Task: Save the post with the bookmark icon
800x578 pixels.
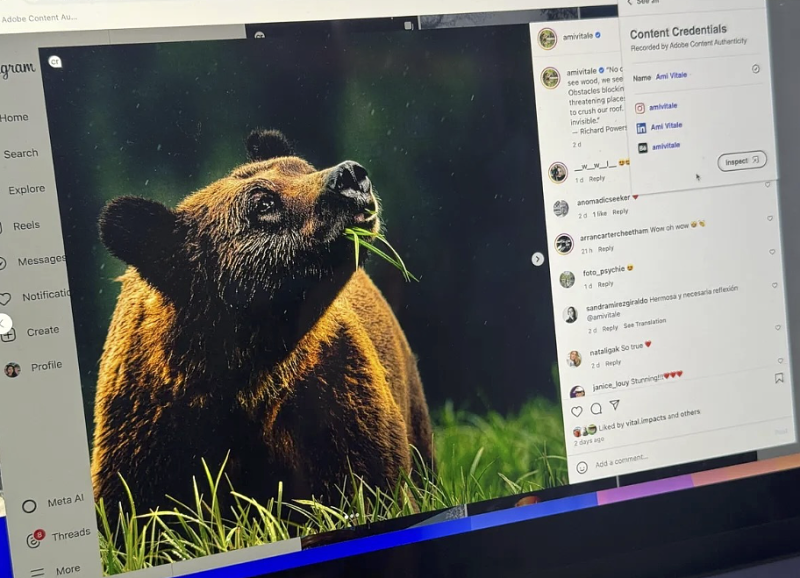Action: [x=779, y=378]
